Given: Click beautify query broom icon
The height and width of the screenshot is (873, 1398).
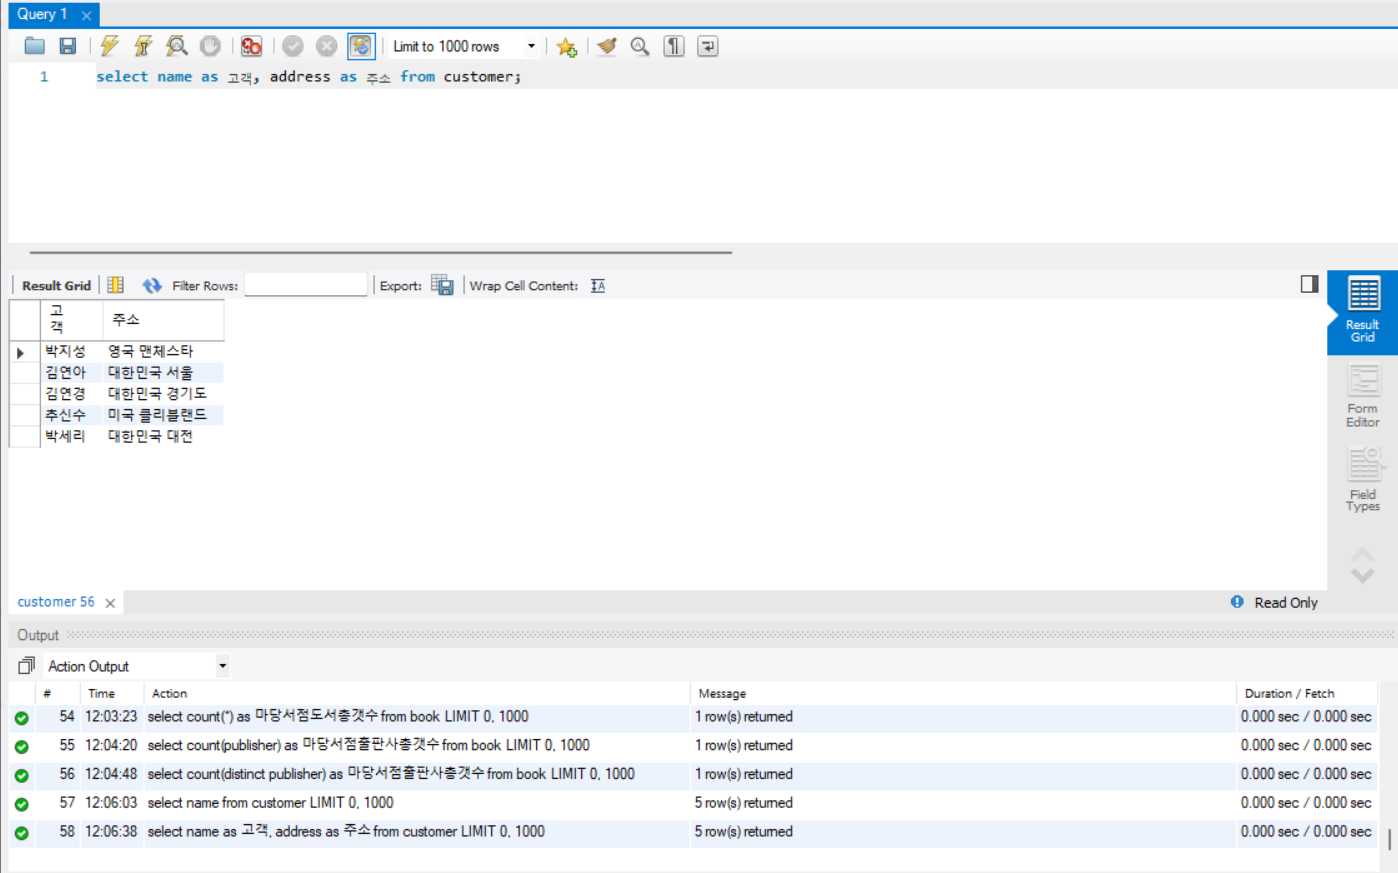Looking at the screenshot, I should (607, 46).
